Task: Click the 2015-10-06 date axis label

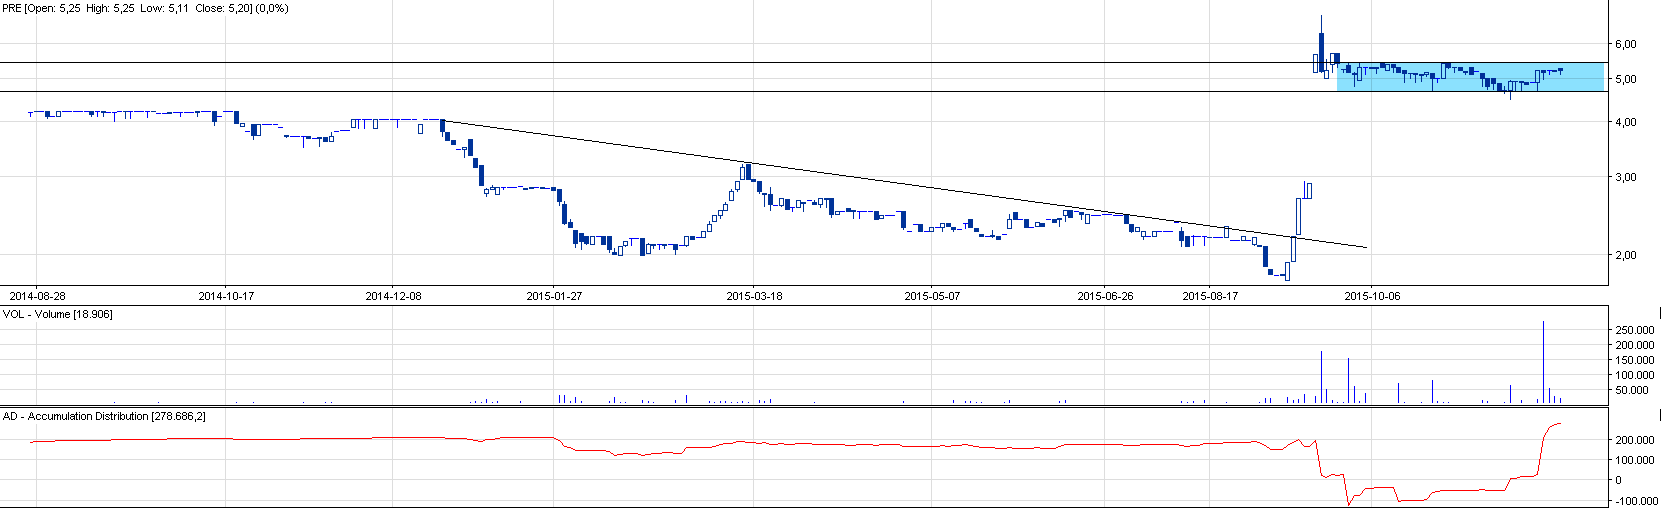Action: tap(1372, 296)
